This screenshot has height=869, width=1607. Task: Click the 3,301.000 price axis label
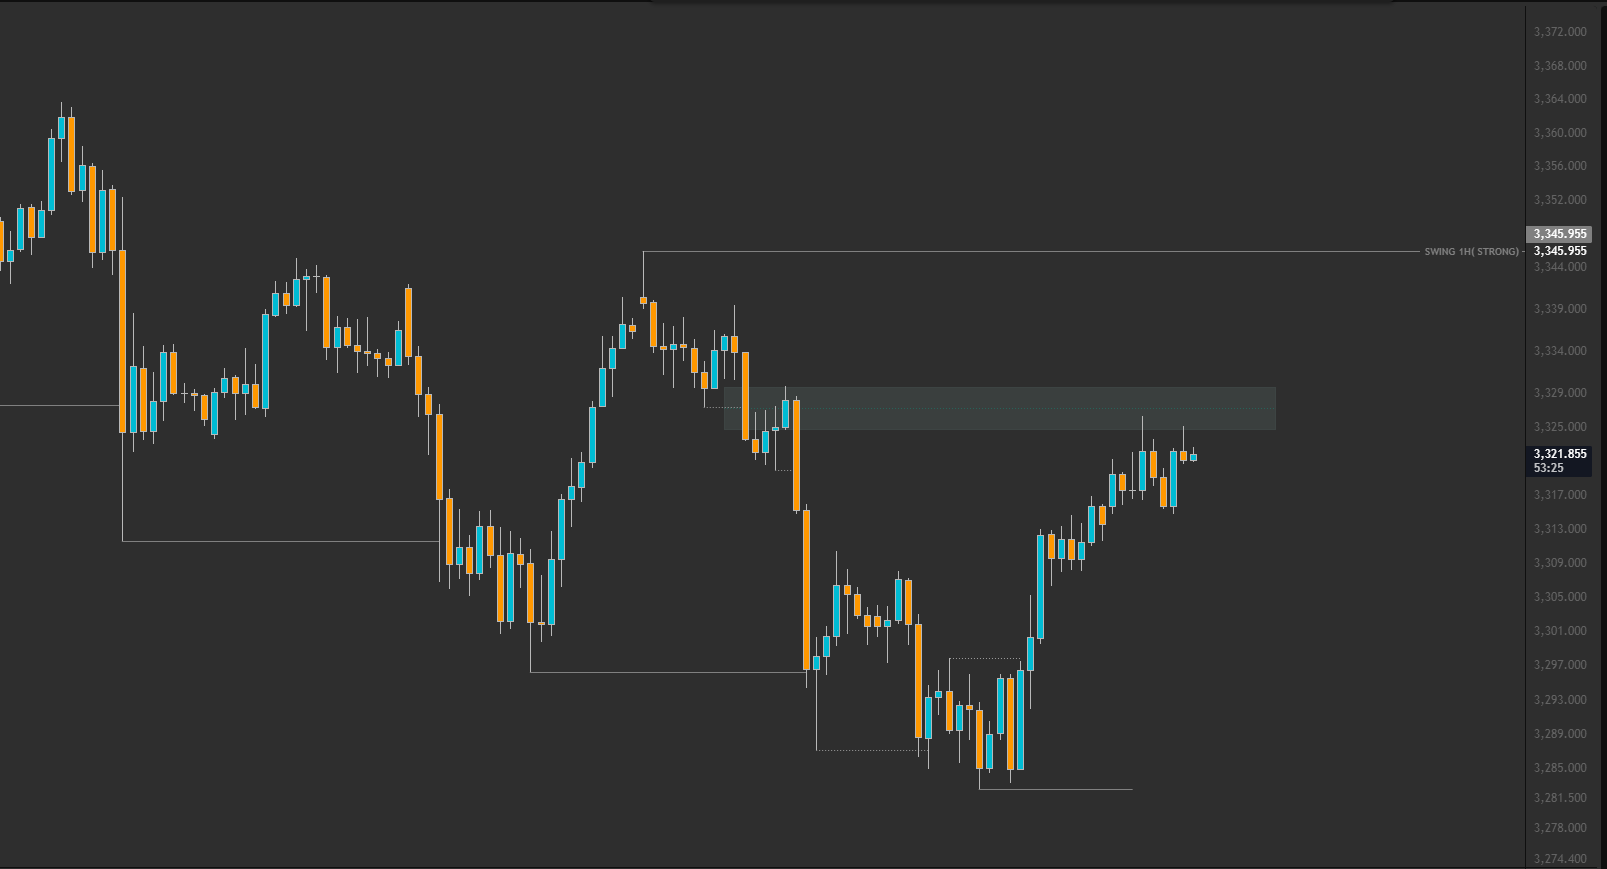(x=1560, y=631)
